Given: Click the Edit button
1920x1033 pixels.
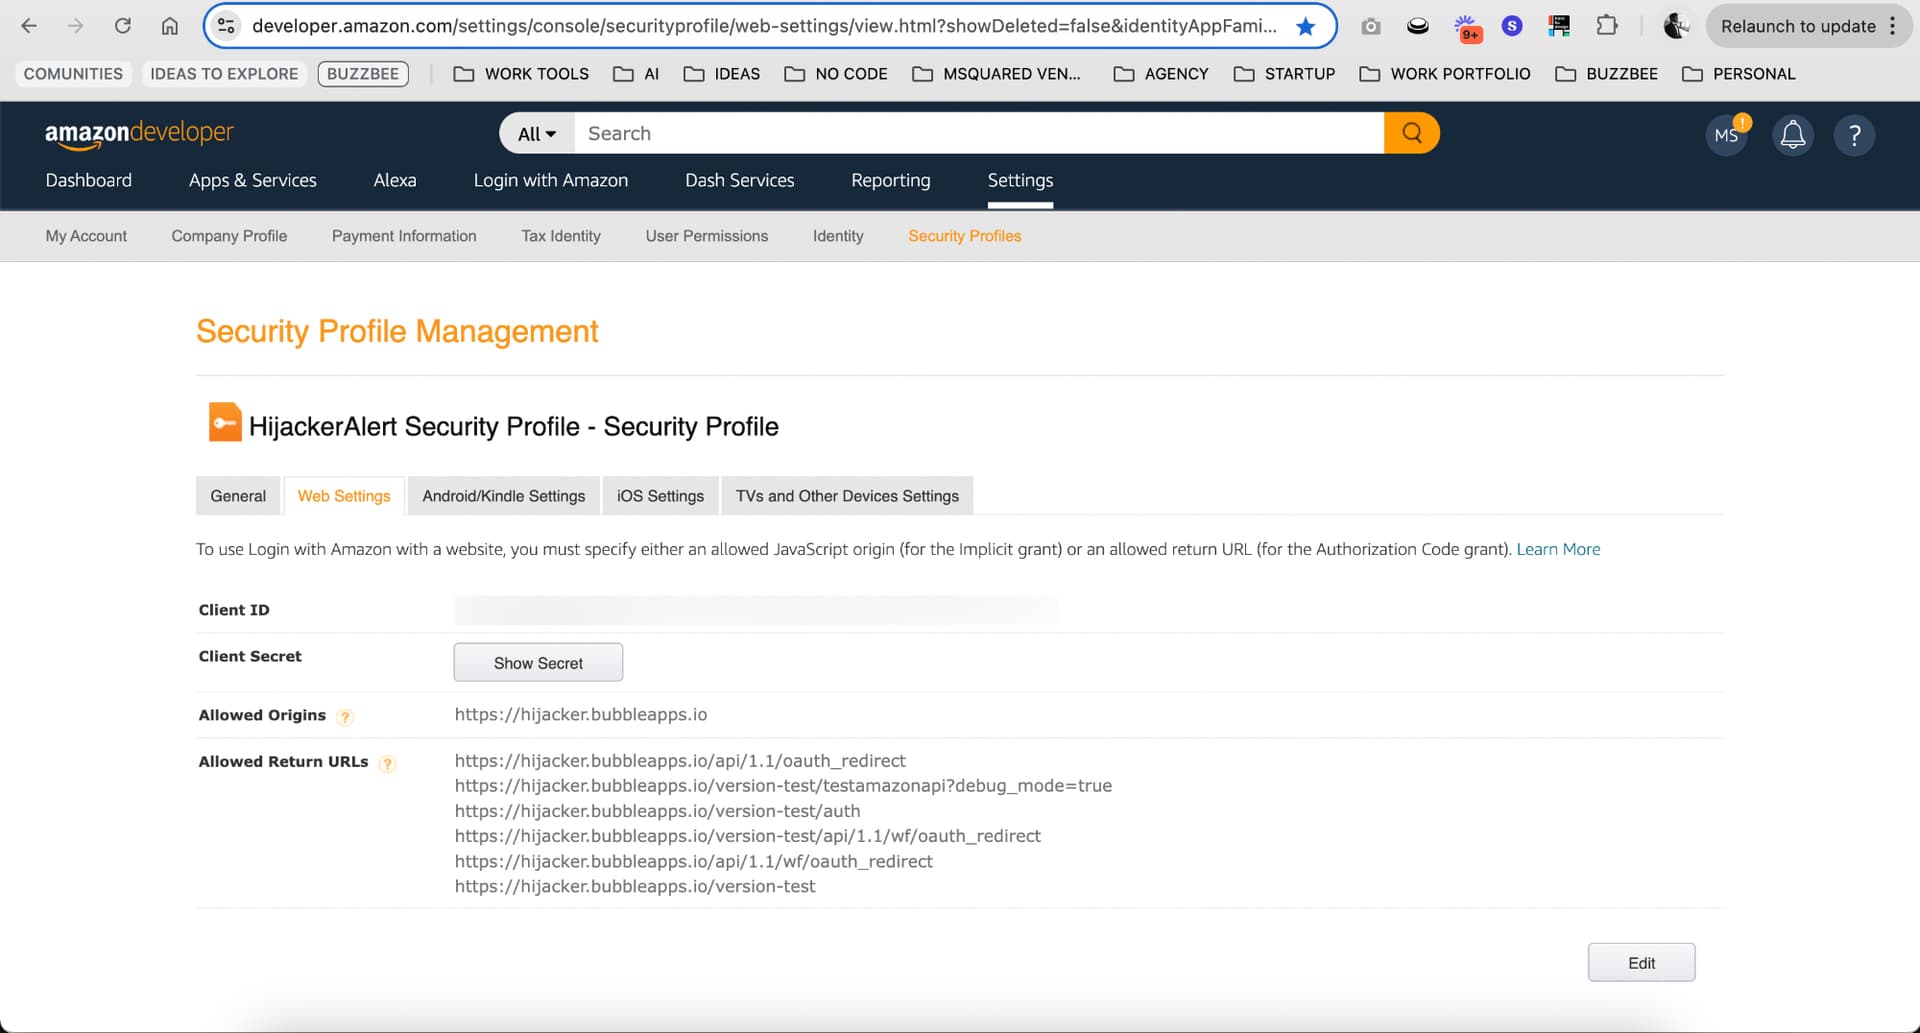Looking at the screenshot, I should click(1641, 963).
